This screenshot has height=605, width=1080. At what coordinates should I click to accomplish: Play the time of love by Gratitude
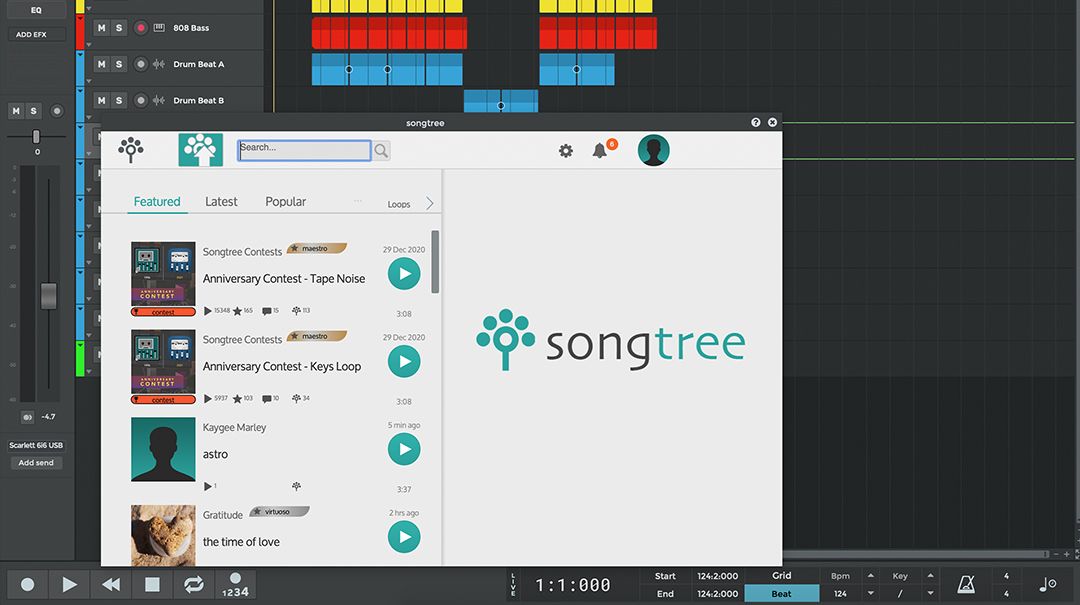[x=404, y=537]
